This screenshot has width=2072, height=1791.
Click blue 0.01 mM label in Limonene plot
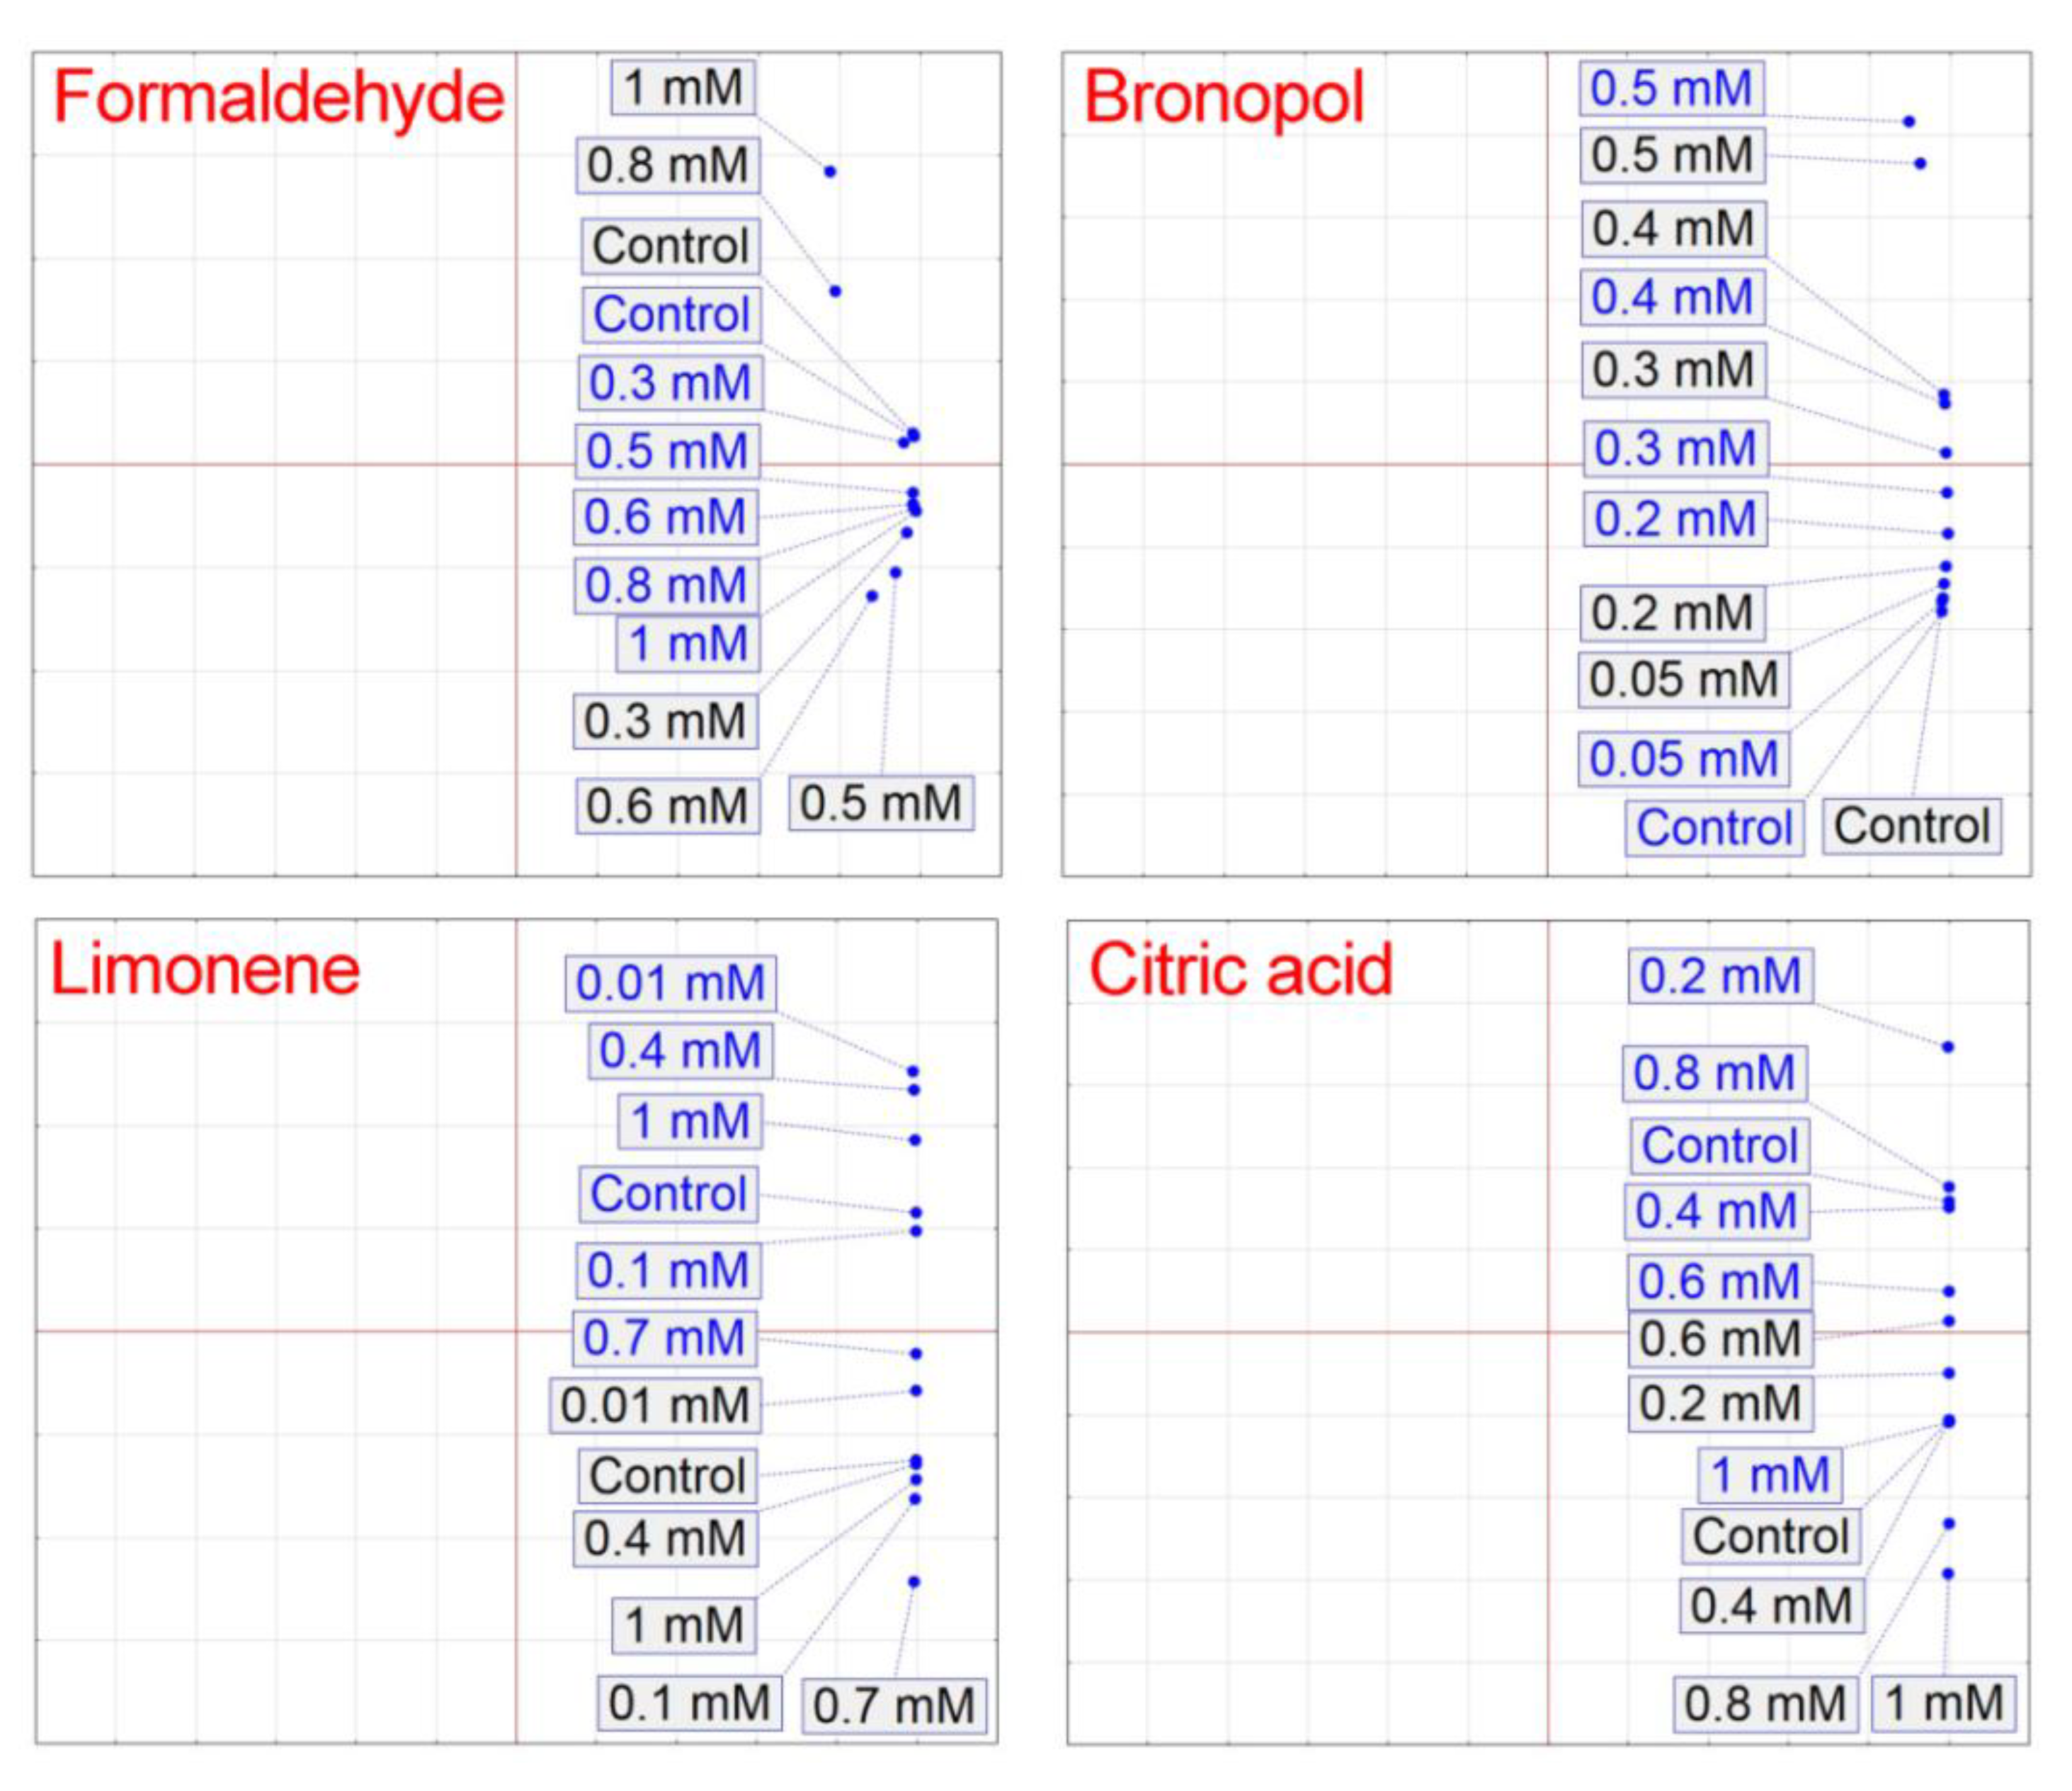[670, 982]
